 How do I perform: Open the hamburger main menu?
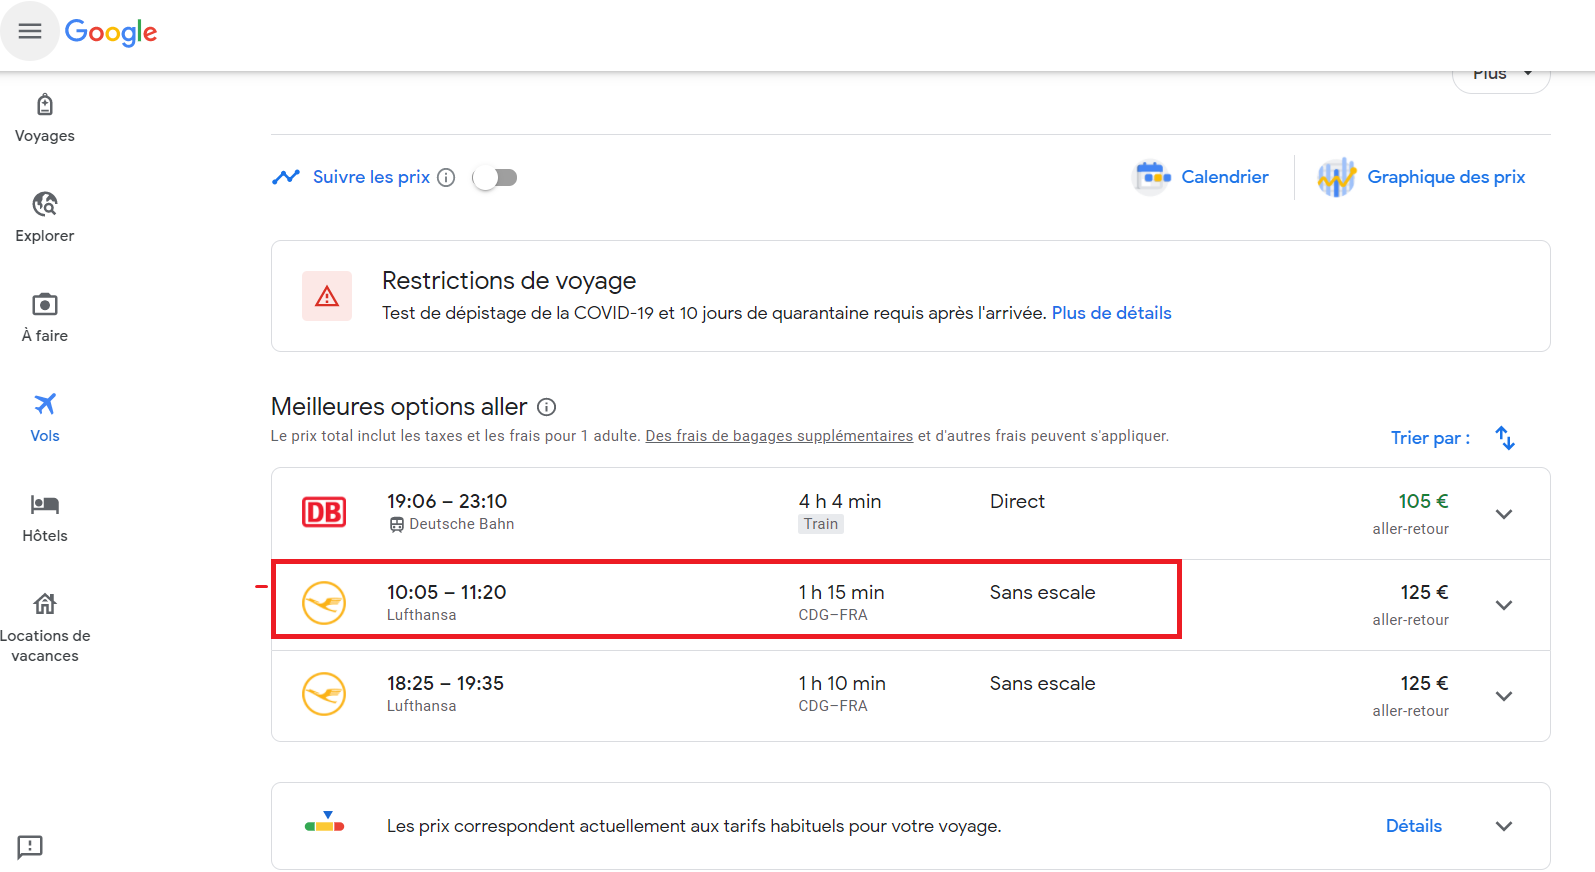pos(30,31)
